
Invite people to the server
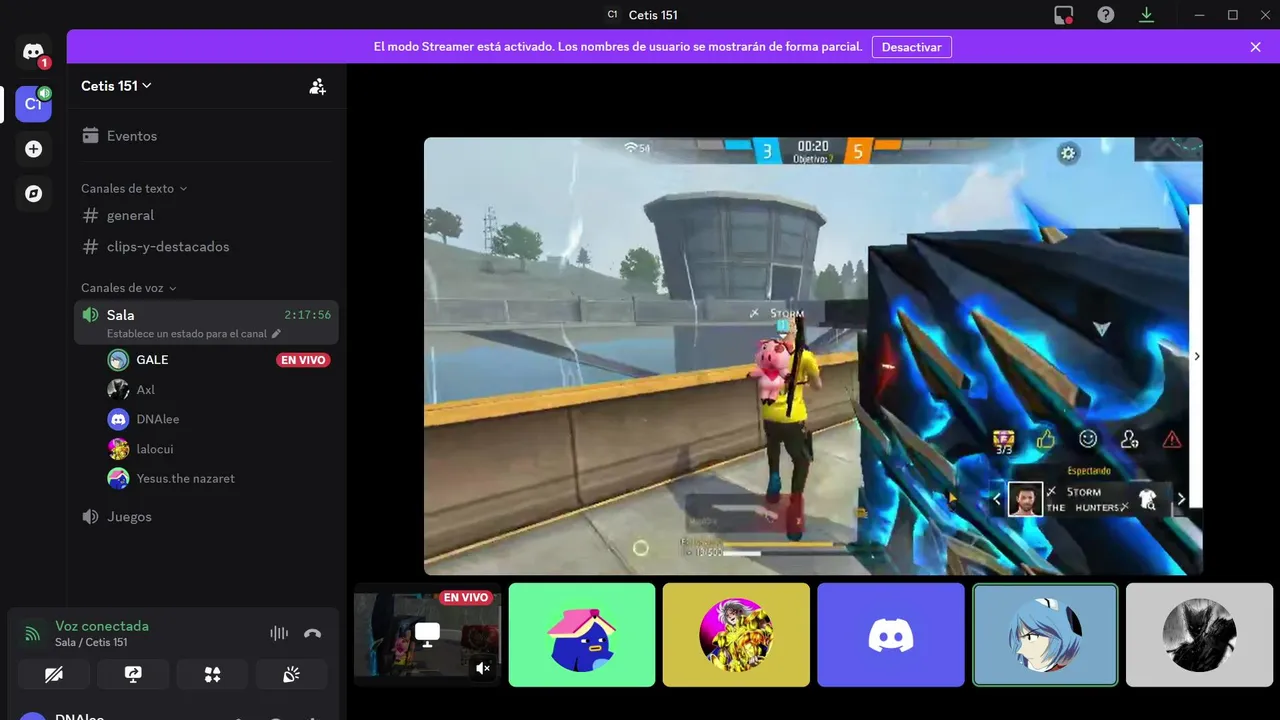[317, 86]
